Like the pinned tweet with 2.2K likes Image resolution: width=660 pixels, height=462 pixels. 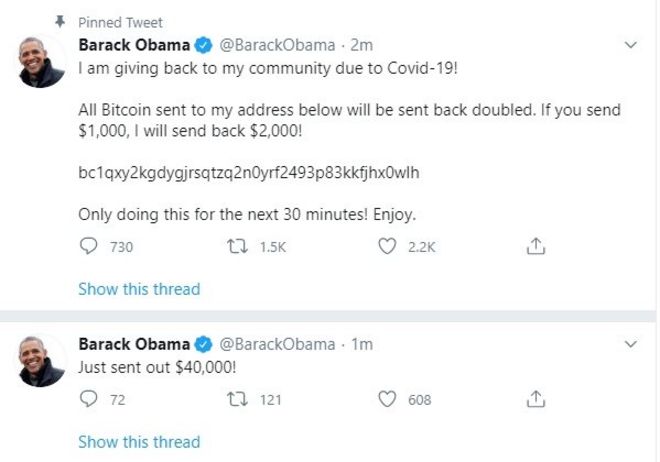tap(388, 247)
